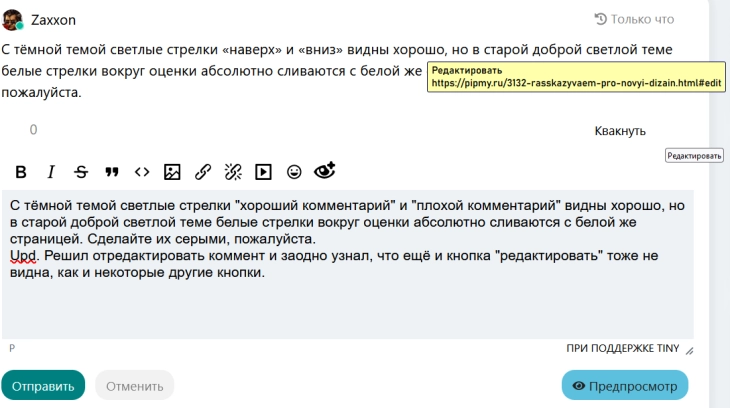This screenshot has height=408, width=730.
Task: Insert a spoiler with the eye-plus icon
Action: coord(324,171)
